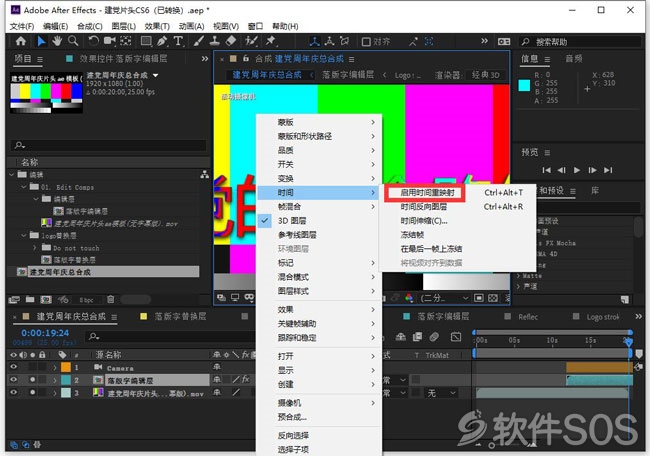Toggle solo switch for layer 2
Viewport: 650px width, 456px height.
32,379
